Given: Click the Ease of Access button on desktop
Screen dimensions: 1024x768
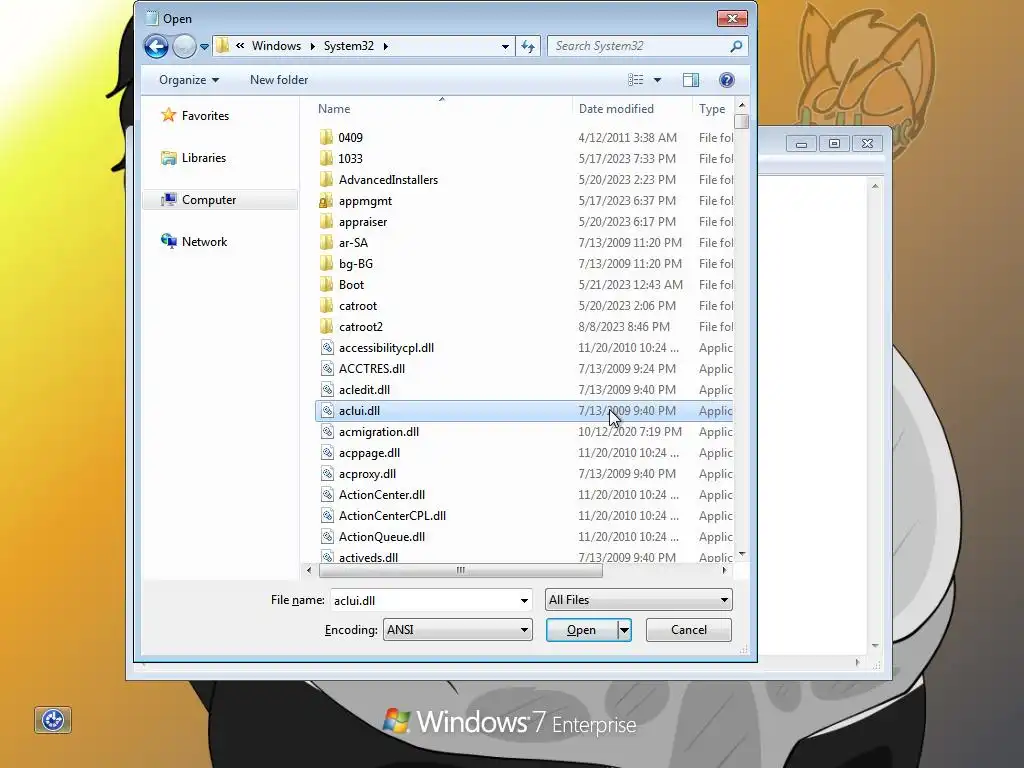Looking at the screenshot, I should 53,720.
